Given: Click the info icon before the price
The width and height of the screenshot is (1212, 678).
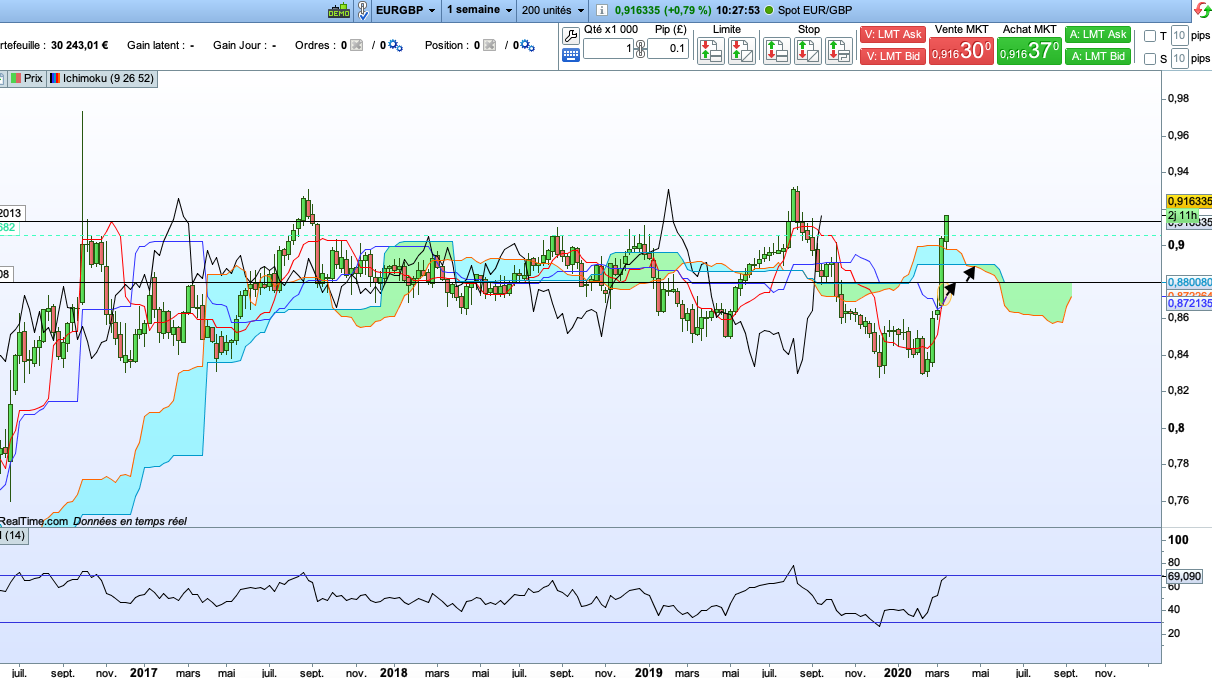Looking at the screenshot, I should 602,10.
